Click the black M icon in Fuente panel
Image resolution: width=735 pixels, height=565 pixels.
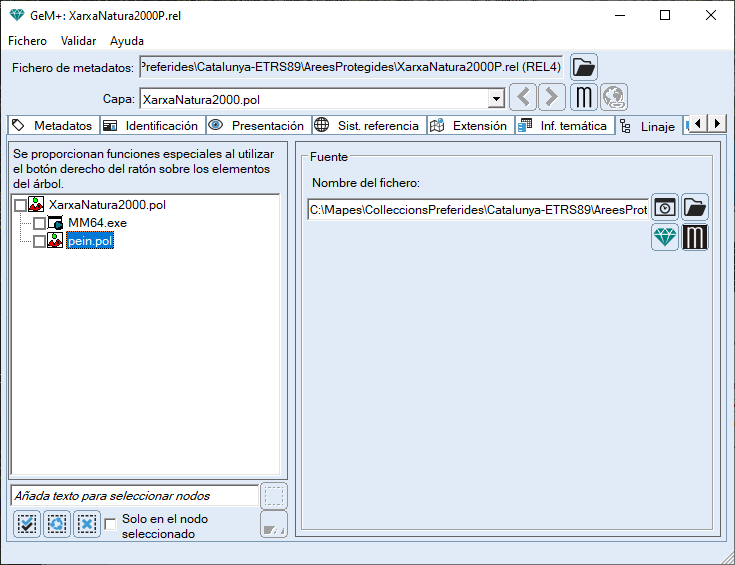695,237
